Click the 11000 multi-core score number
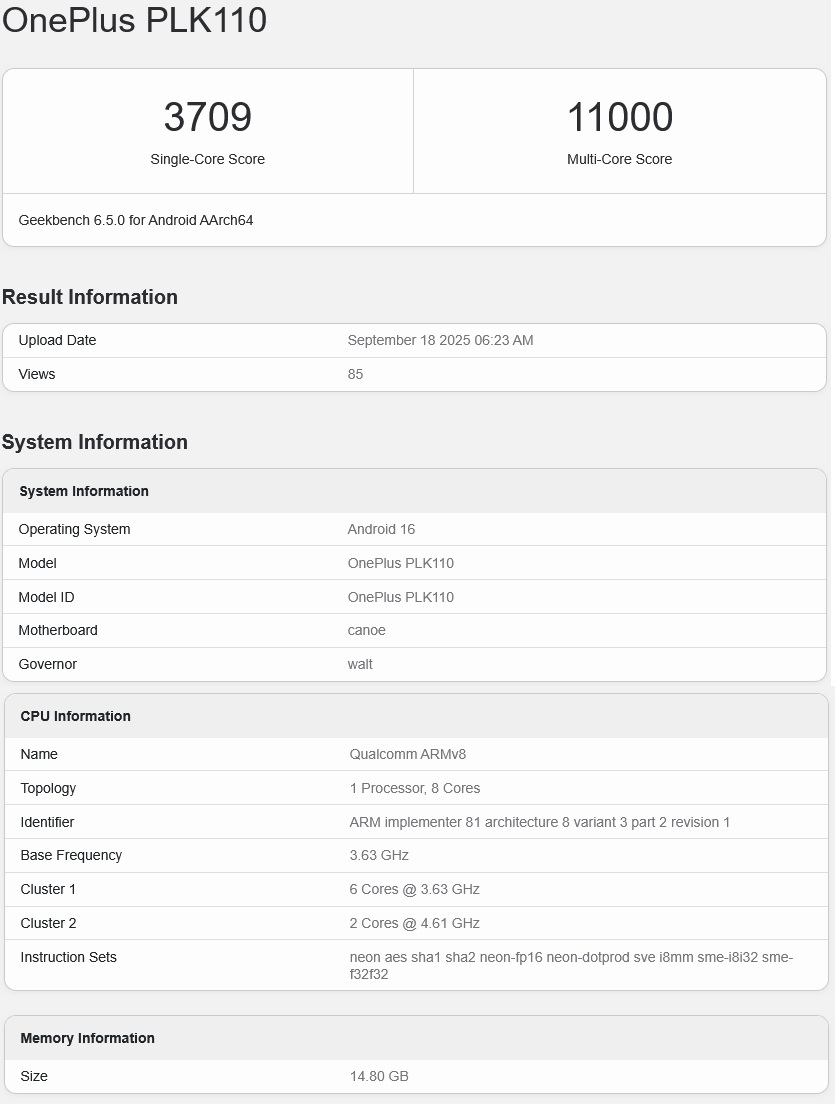The height and width of the screenshot is (1104, 837). click(619, 118)
